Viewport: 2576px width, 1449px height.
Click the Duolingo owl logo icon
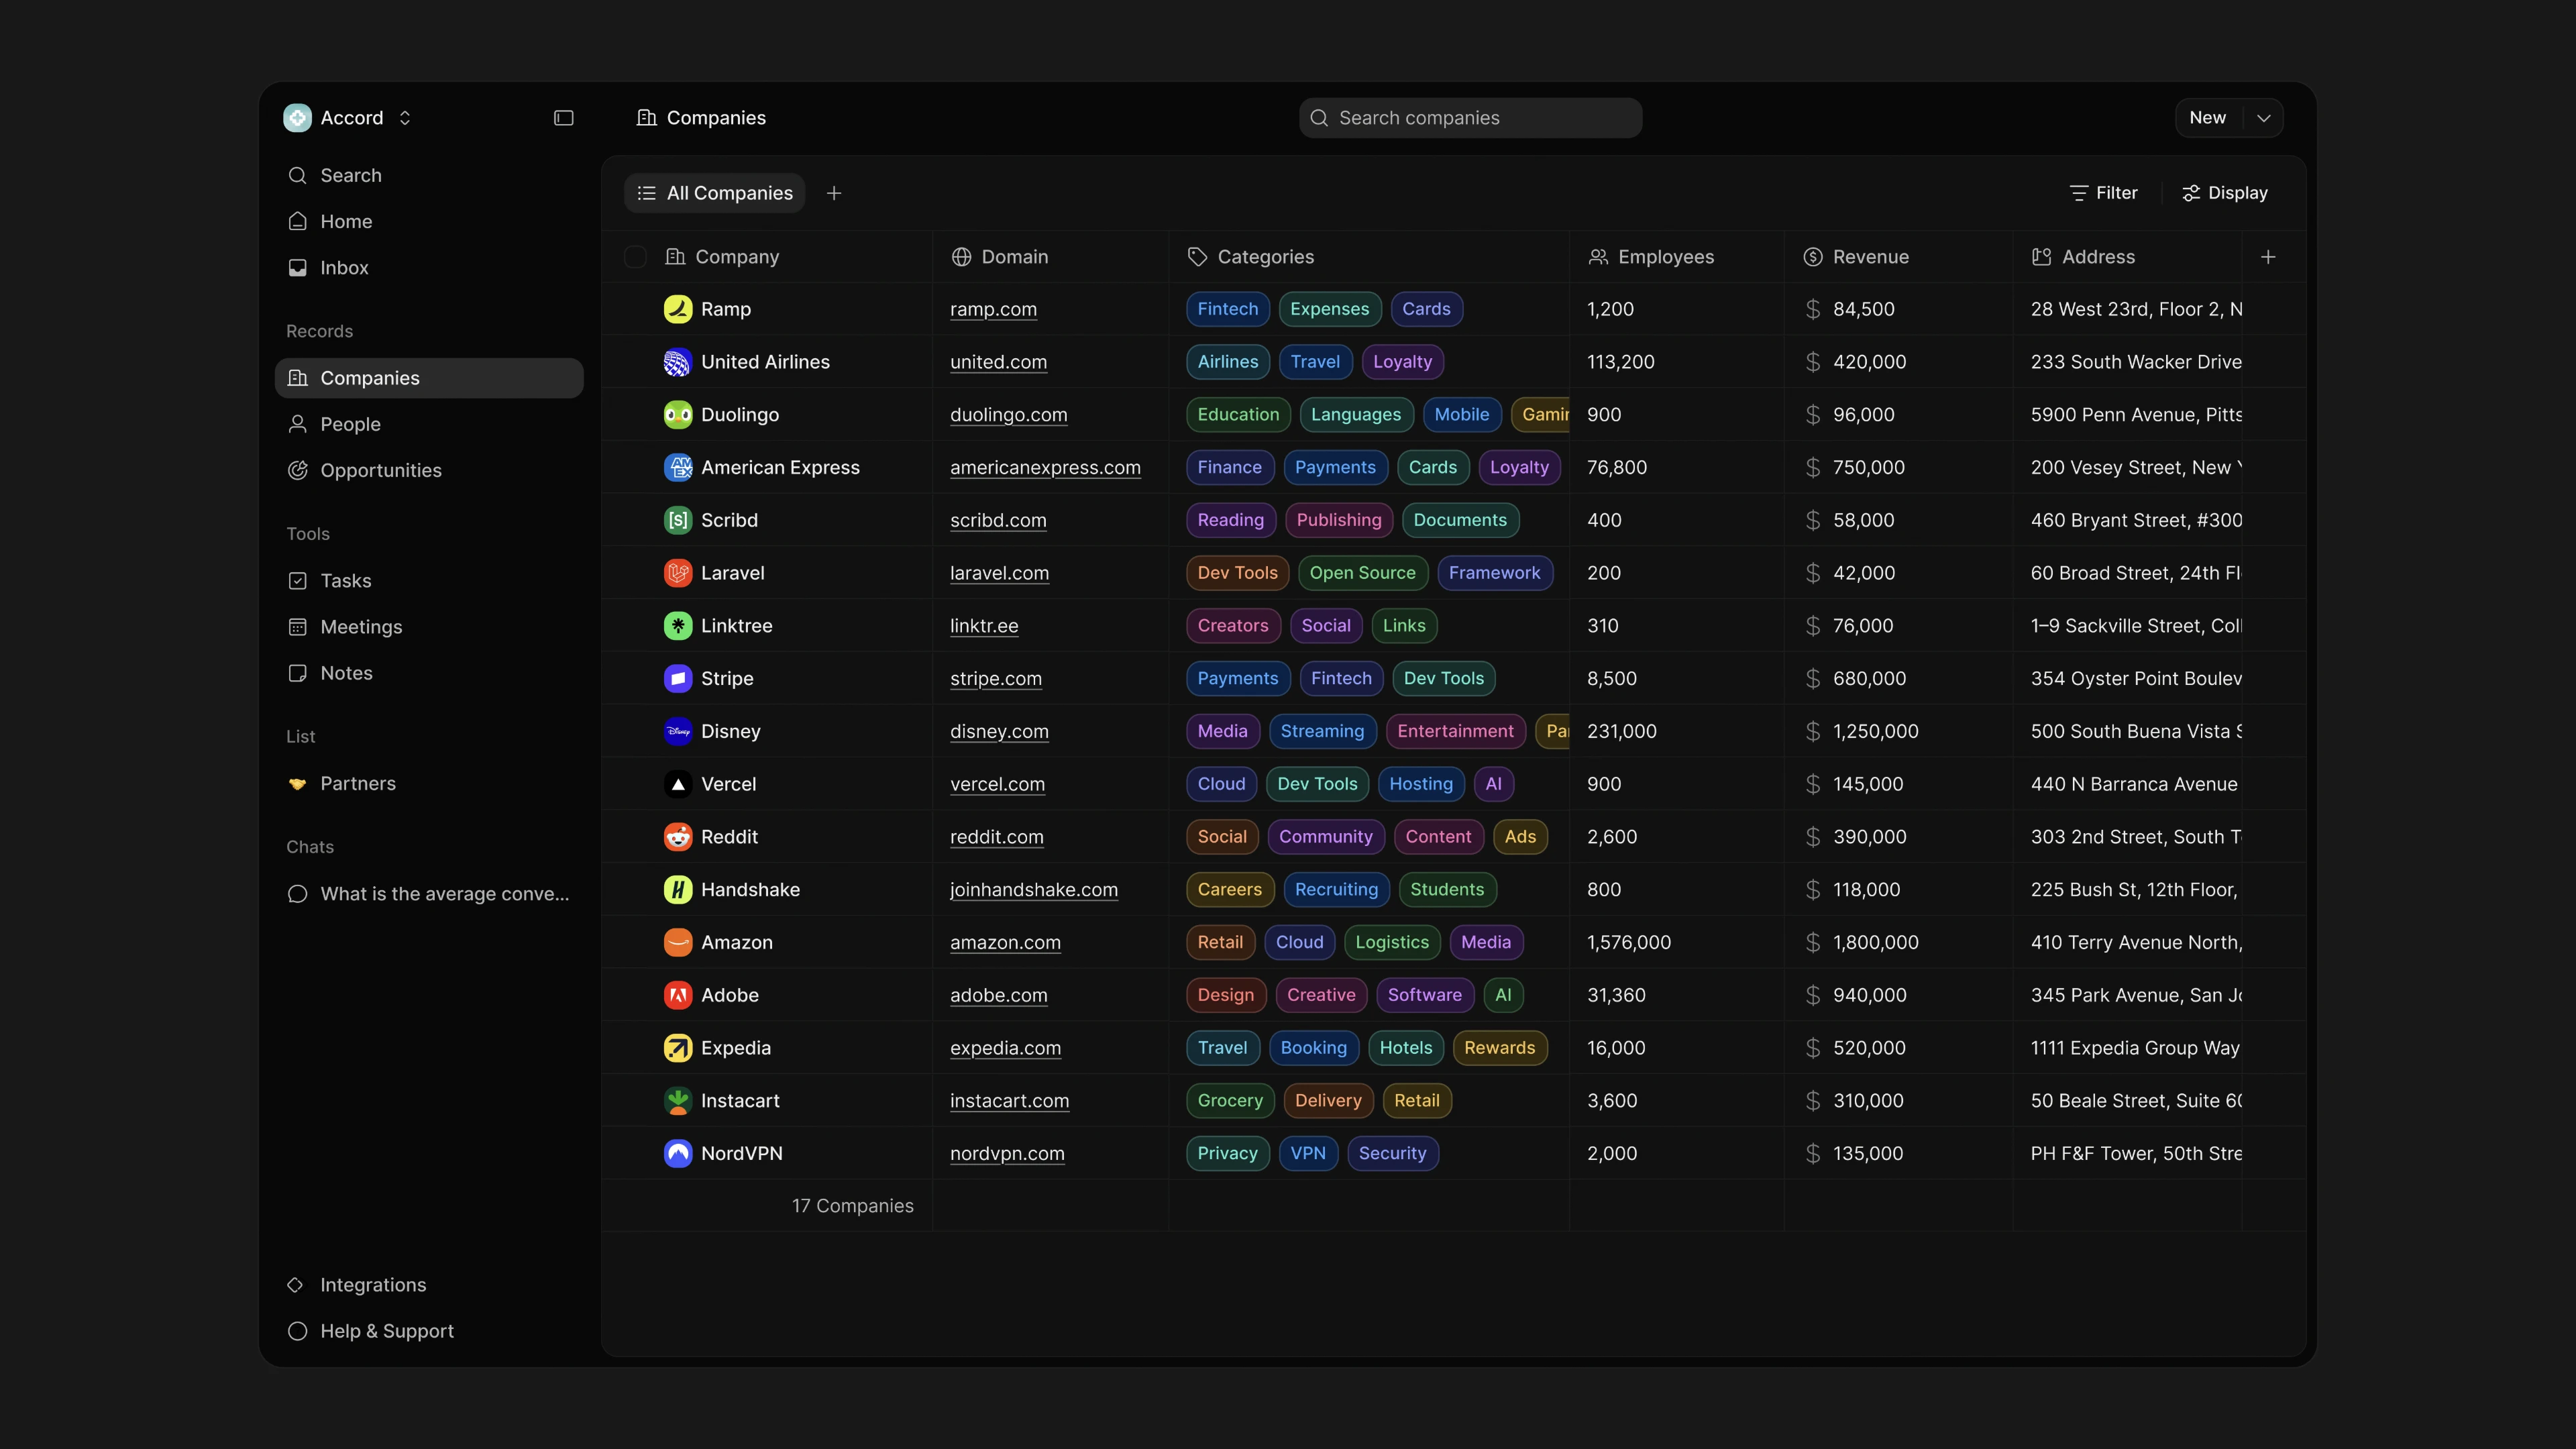[x=678, y=415]
